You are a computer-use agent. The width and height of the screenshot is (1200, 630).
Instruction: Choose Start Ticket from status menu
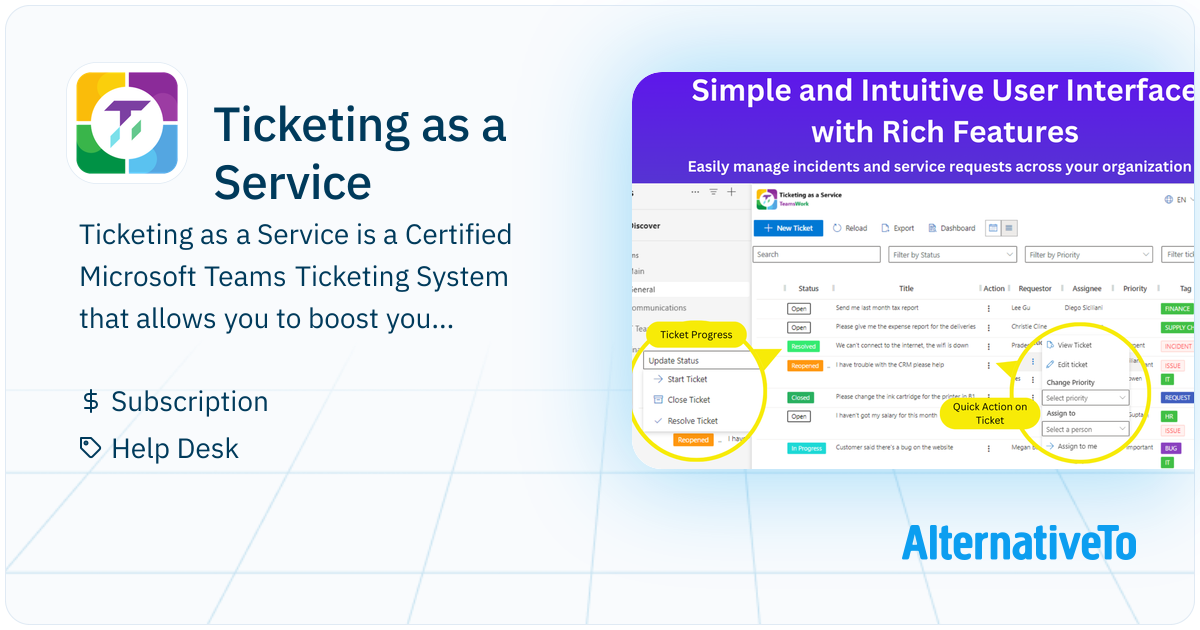(x=680, y=379)
